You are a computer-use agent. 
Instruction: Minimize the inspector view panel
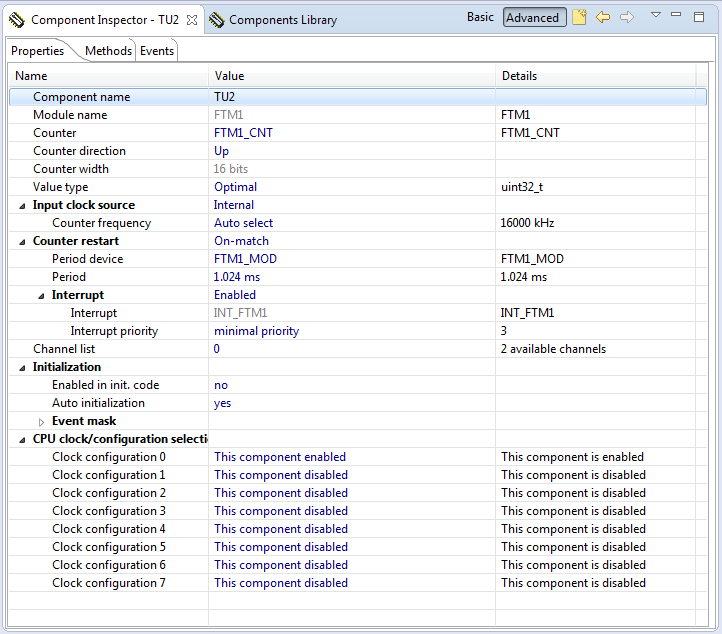point(676,16)
